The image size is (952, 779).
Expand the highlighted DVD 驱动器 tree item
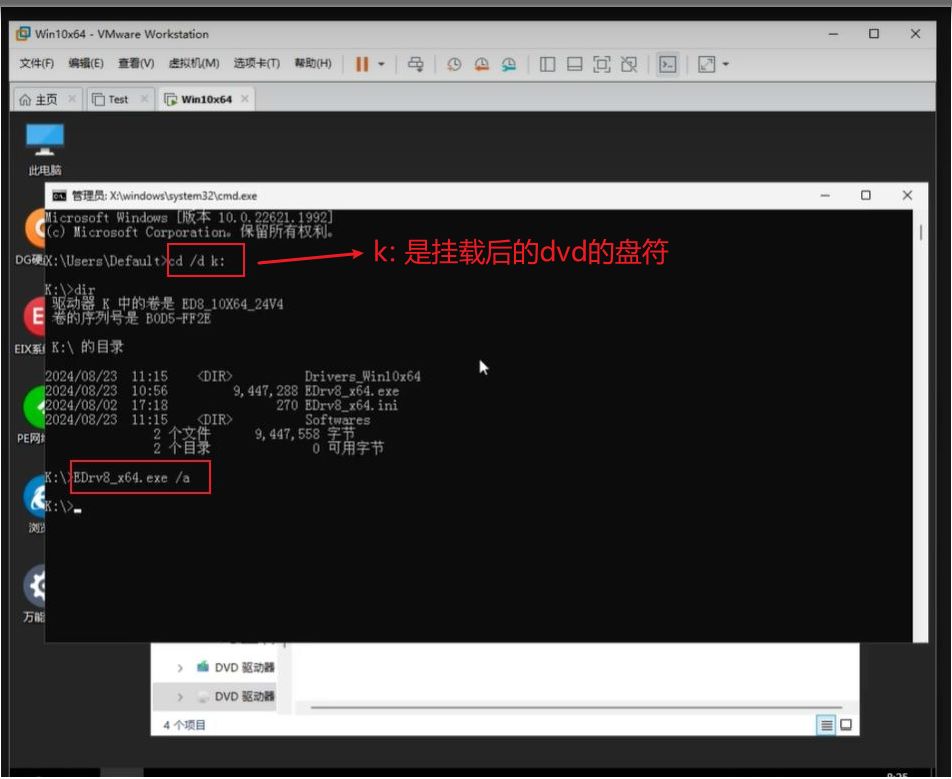point(180,696)
